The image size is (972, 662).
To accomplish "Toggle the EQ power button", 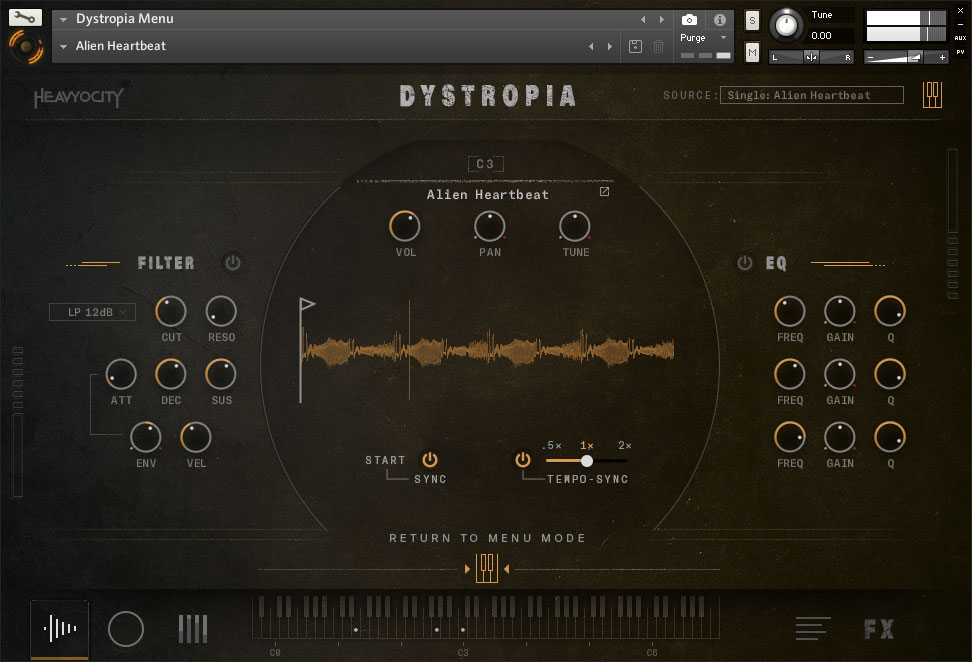I will [744, 263].
